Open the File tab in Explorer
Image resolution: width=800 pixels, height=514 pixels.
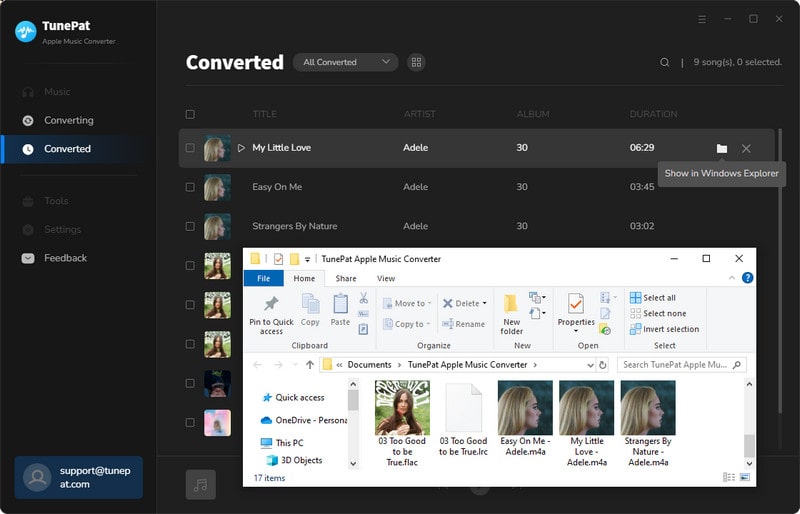264,278
